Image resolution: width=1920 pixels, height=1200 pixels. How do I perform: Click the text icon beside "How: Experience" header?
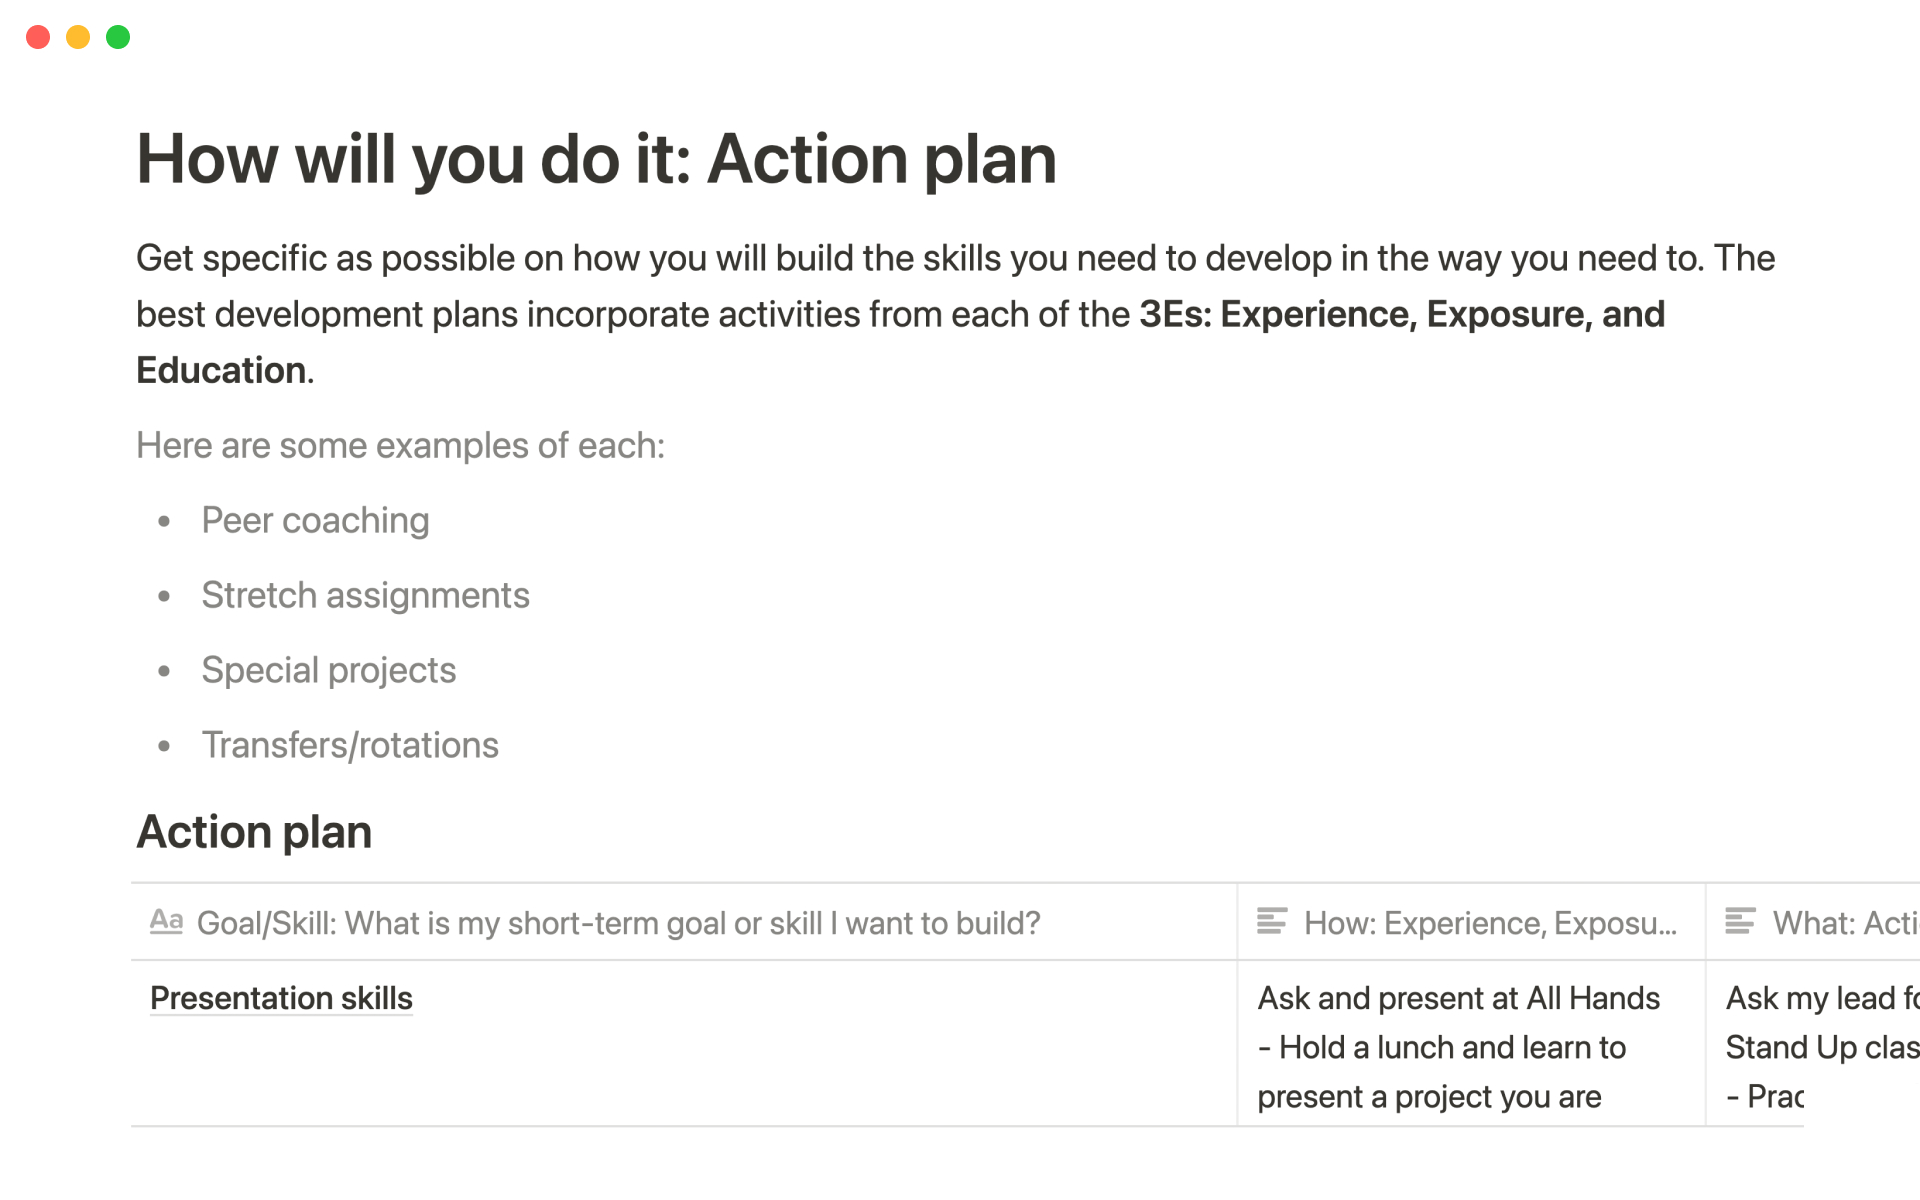coord(1271,921)
